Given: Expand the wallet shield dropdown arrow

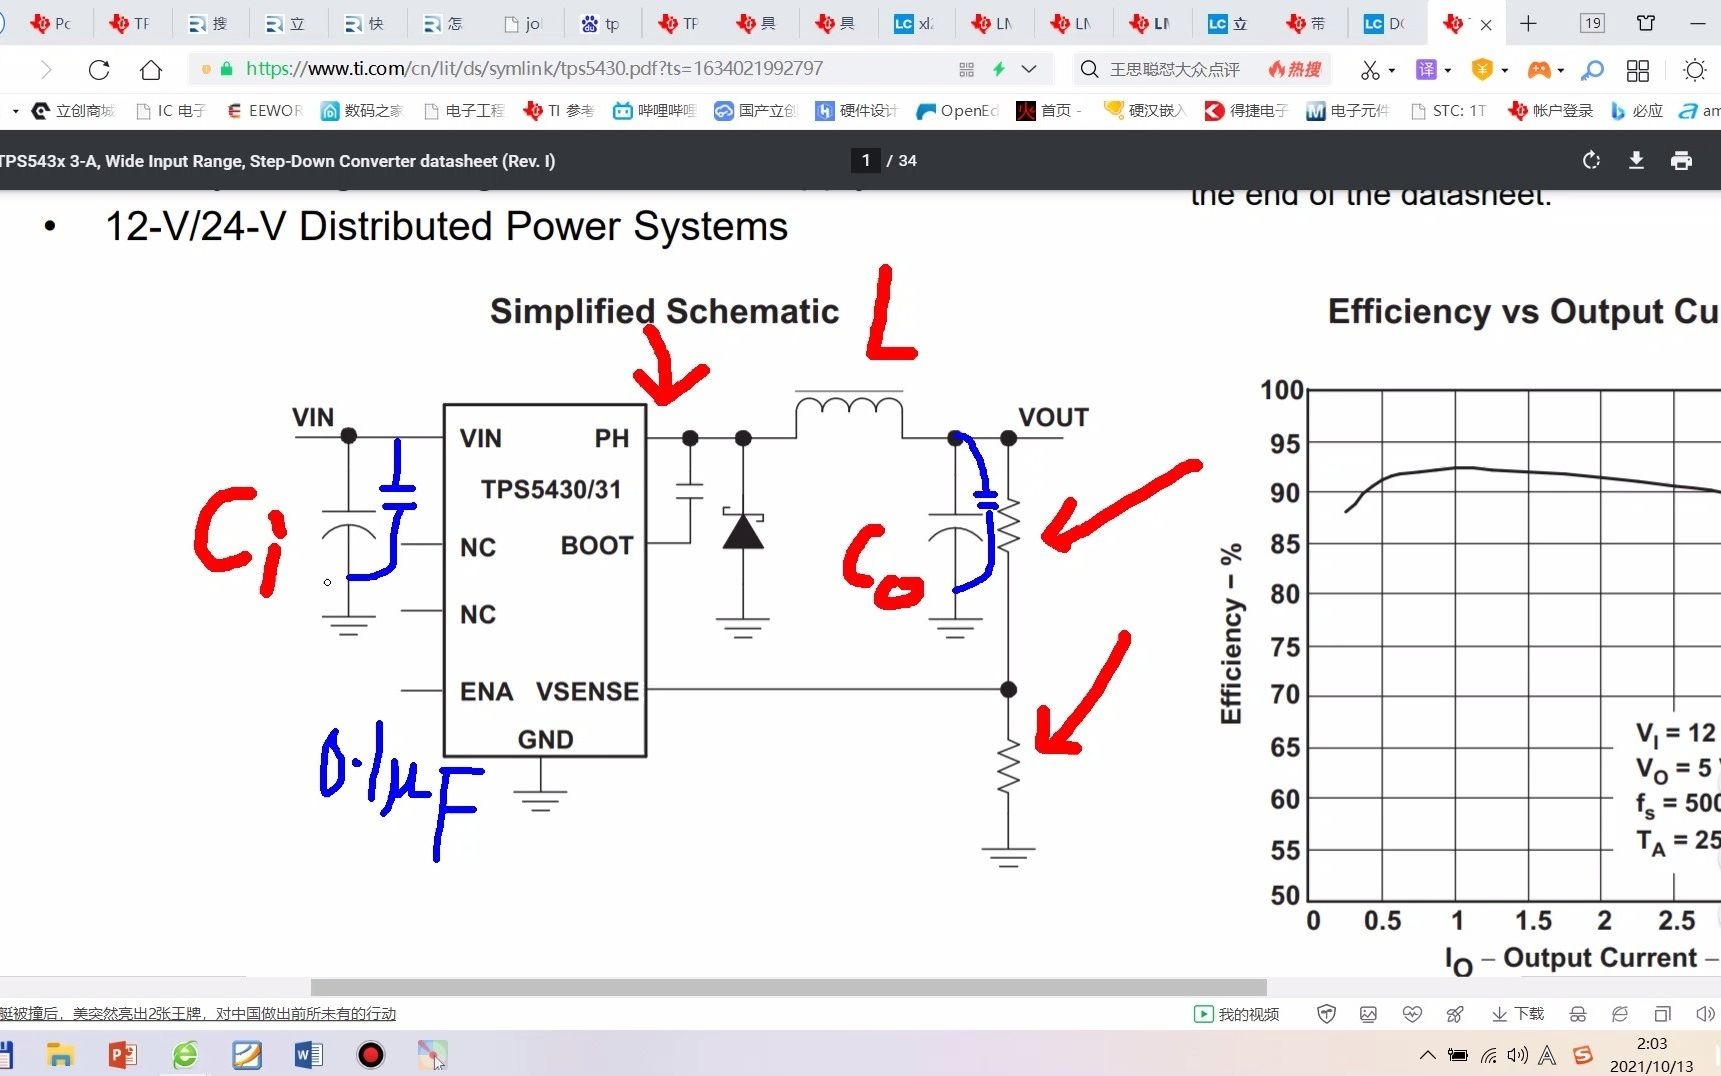Looking at the screenshot, I should click(x=1504, y=71).
